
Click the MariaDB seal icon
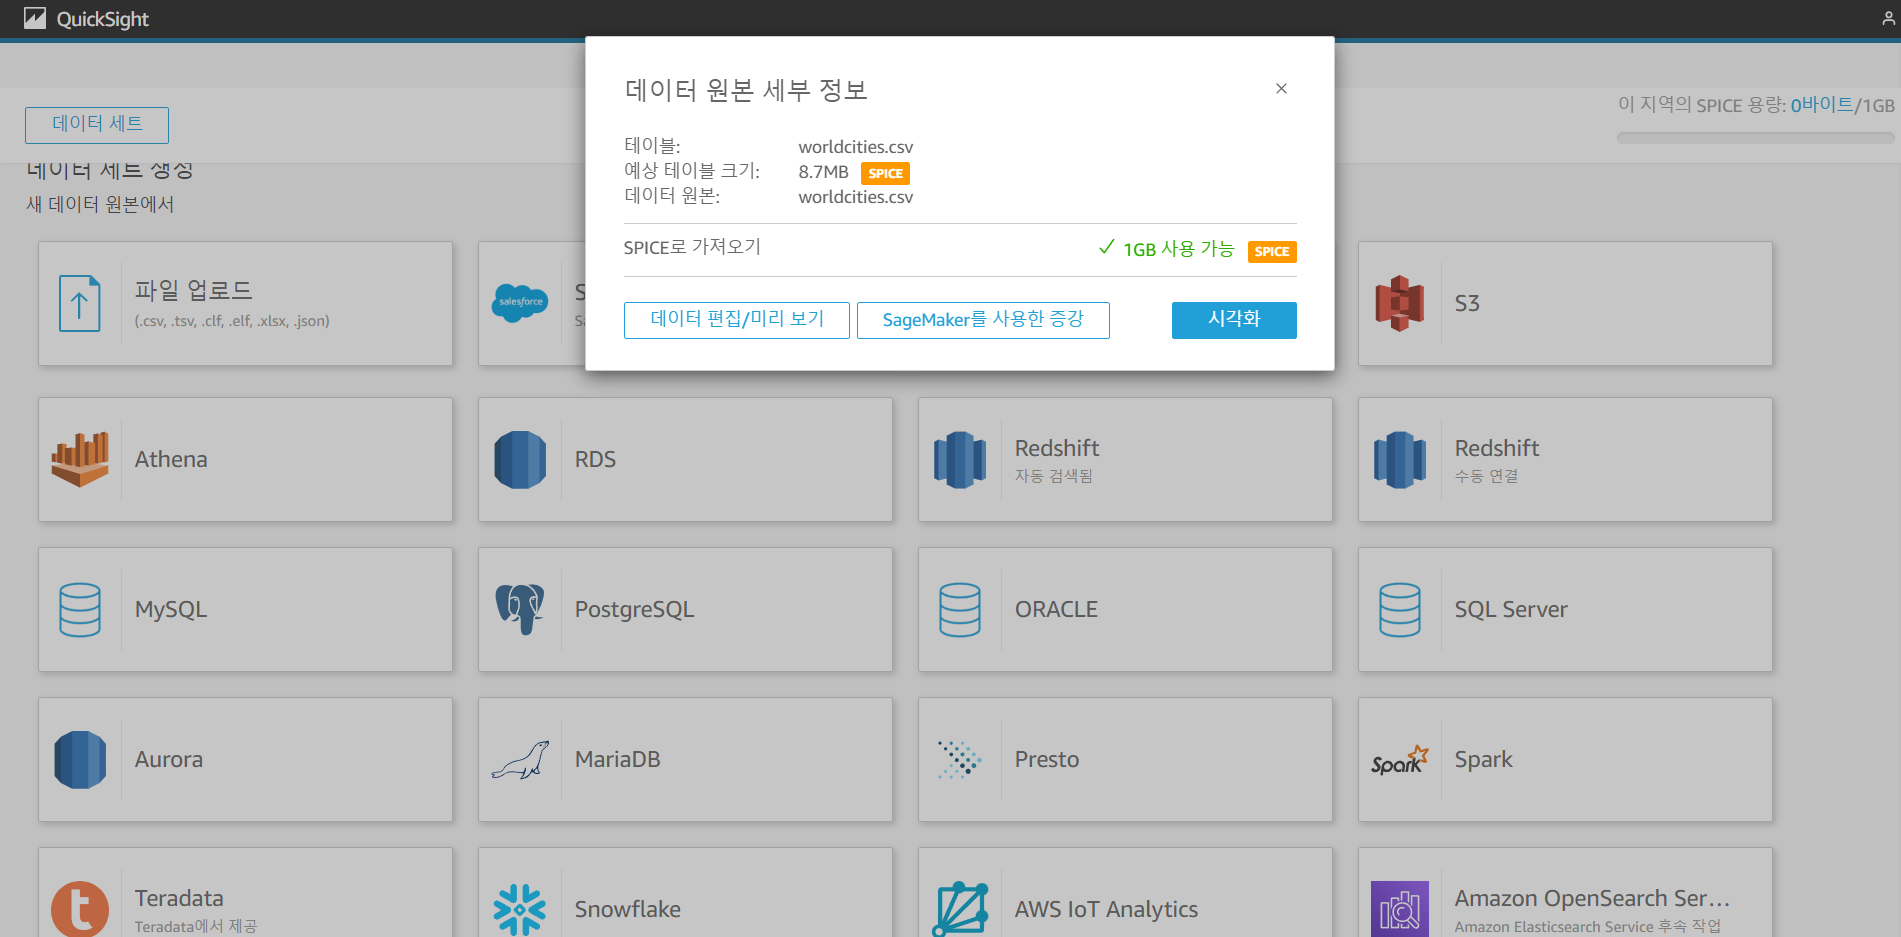click(520, 760)
